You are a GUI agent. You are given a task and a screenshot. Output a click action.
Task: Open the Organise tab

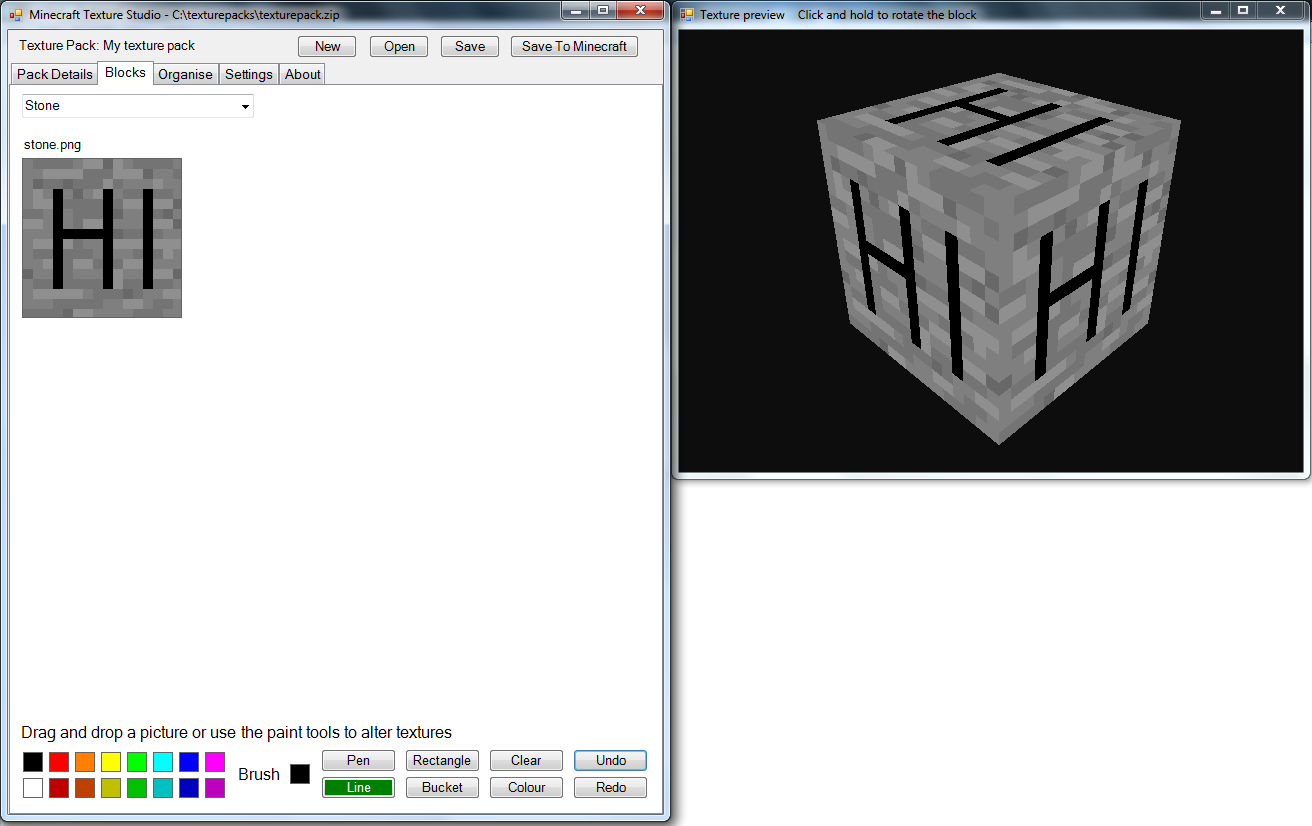click(x=185, y=74)
